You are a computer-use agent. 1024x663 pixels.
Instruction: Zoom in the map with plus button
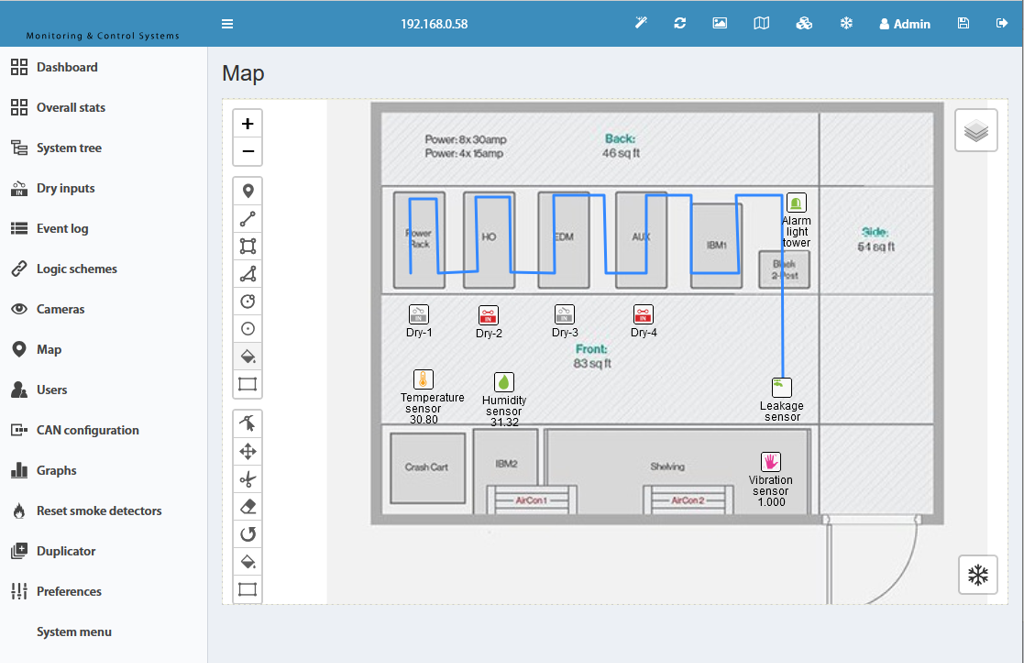tap(248, 123)
